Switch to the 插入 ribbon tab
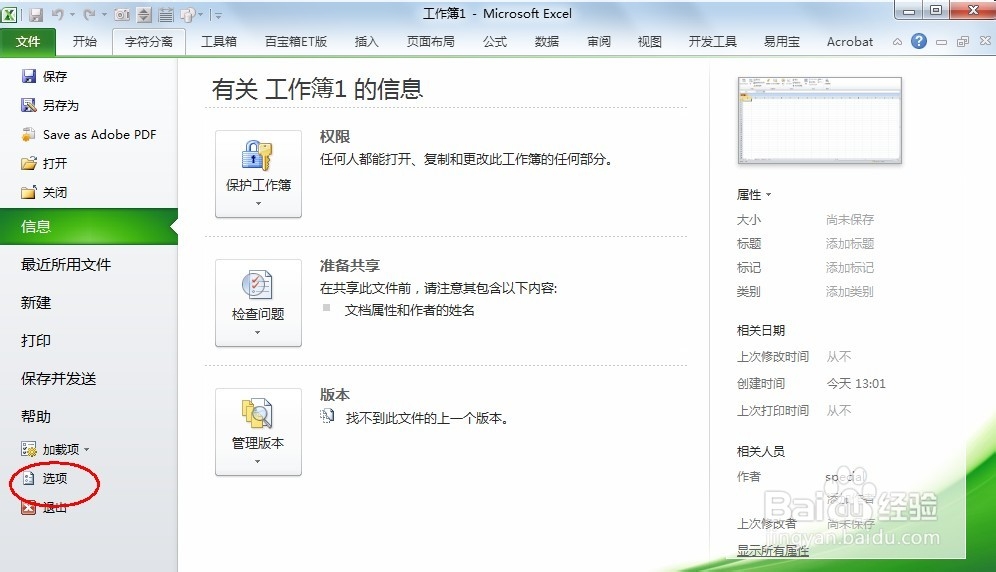Screen dimensions: 996x572 click(x=367, y=41)
